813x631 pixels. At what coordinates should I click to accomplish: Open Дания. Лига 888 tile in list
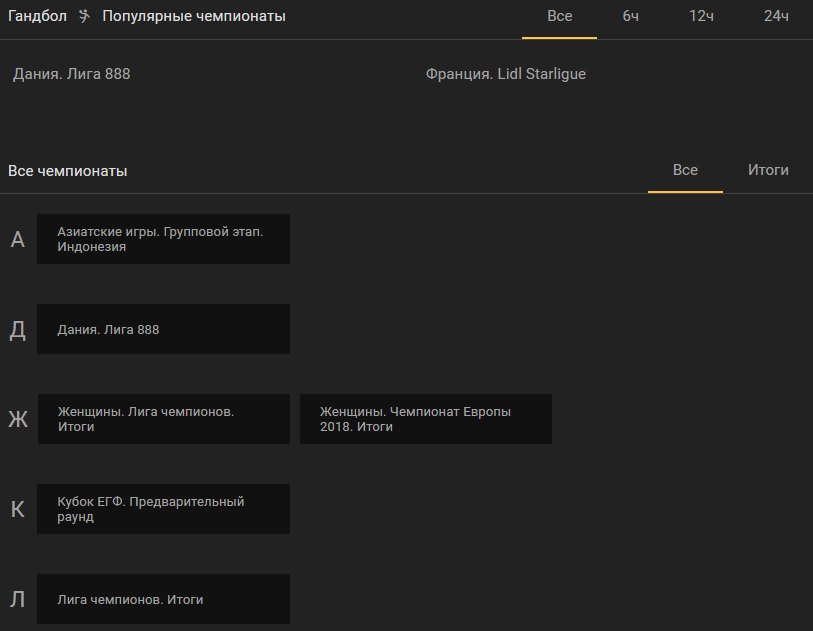(163, 329)
